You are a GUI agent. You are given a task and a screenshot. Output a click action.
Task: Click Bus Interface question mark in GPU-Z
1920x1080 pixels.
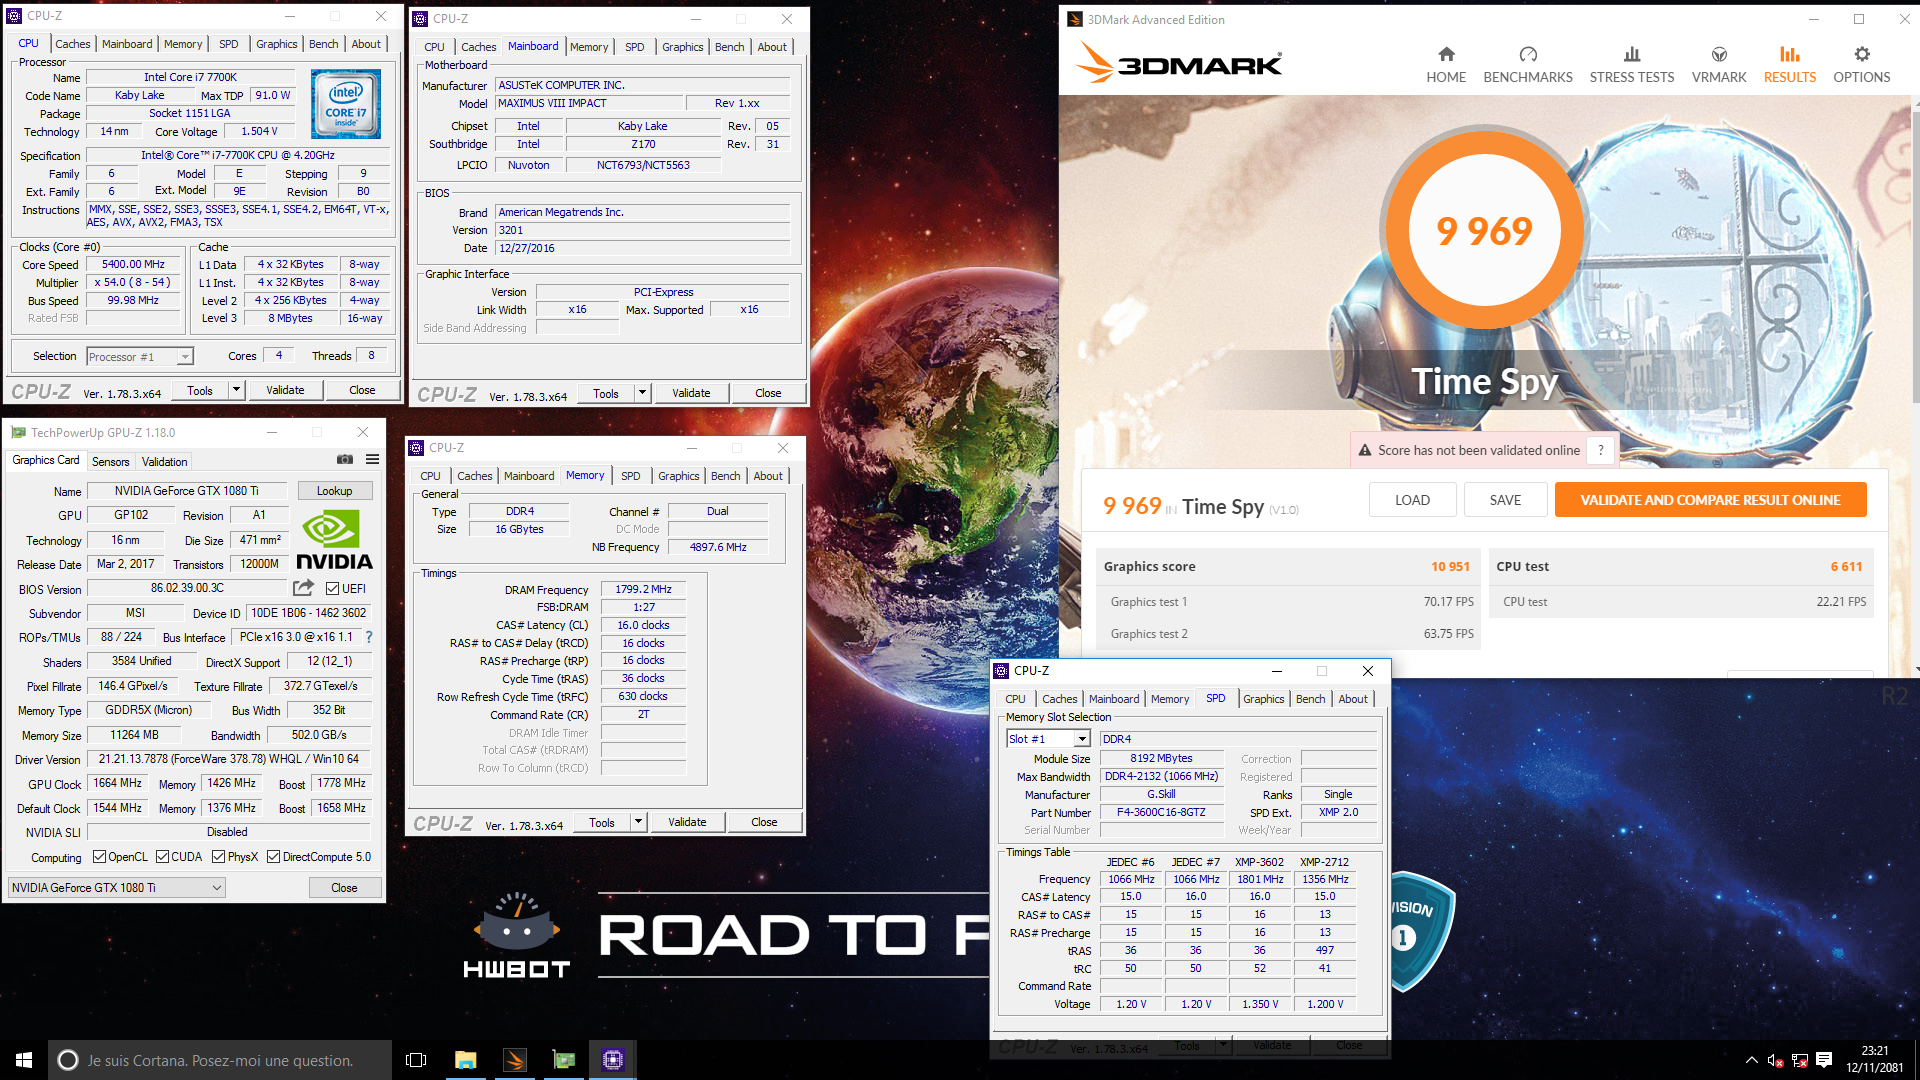pyautogui.click(x=369, y=637)
